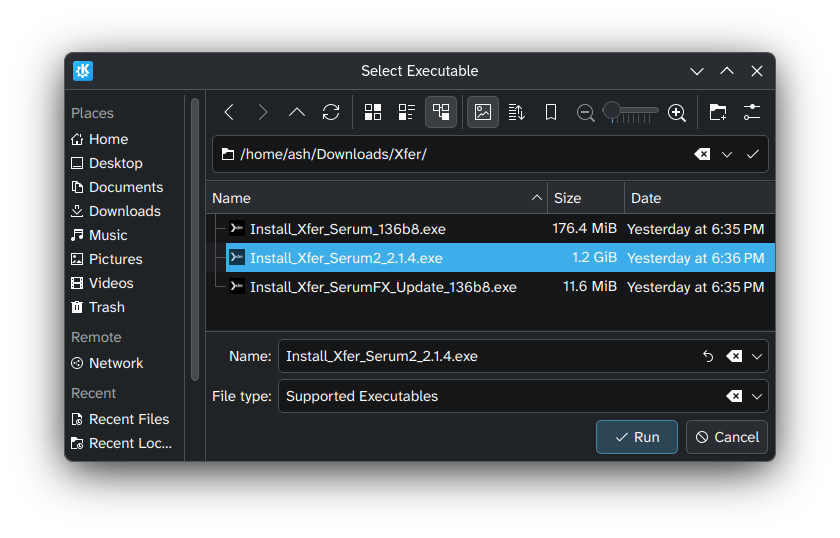The height and width of the screenshot is (538, 840).
Task: Select Recent Files in the sidebar
Action: click(x=128, y=419)
